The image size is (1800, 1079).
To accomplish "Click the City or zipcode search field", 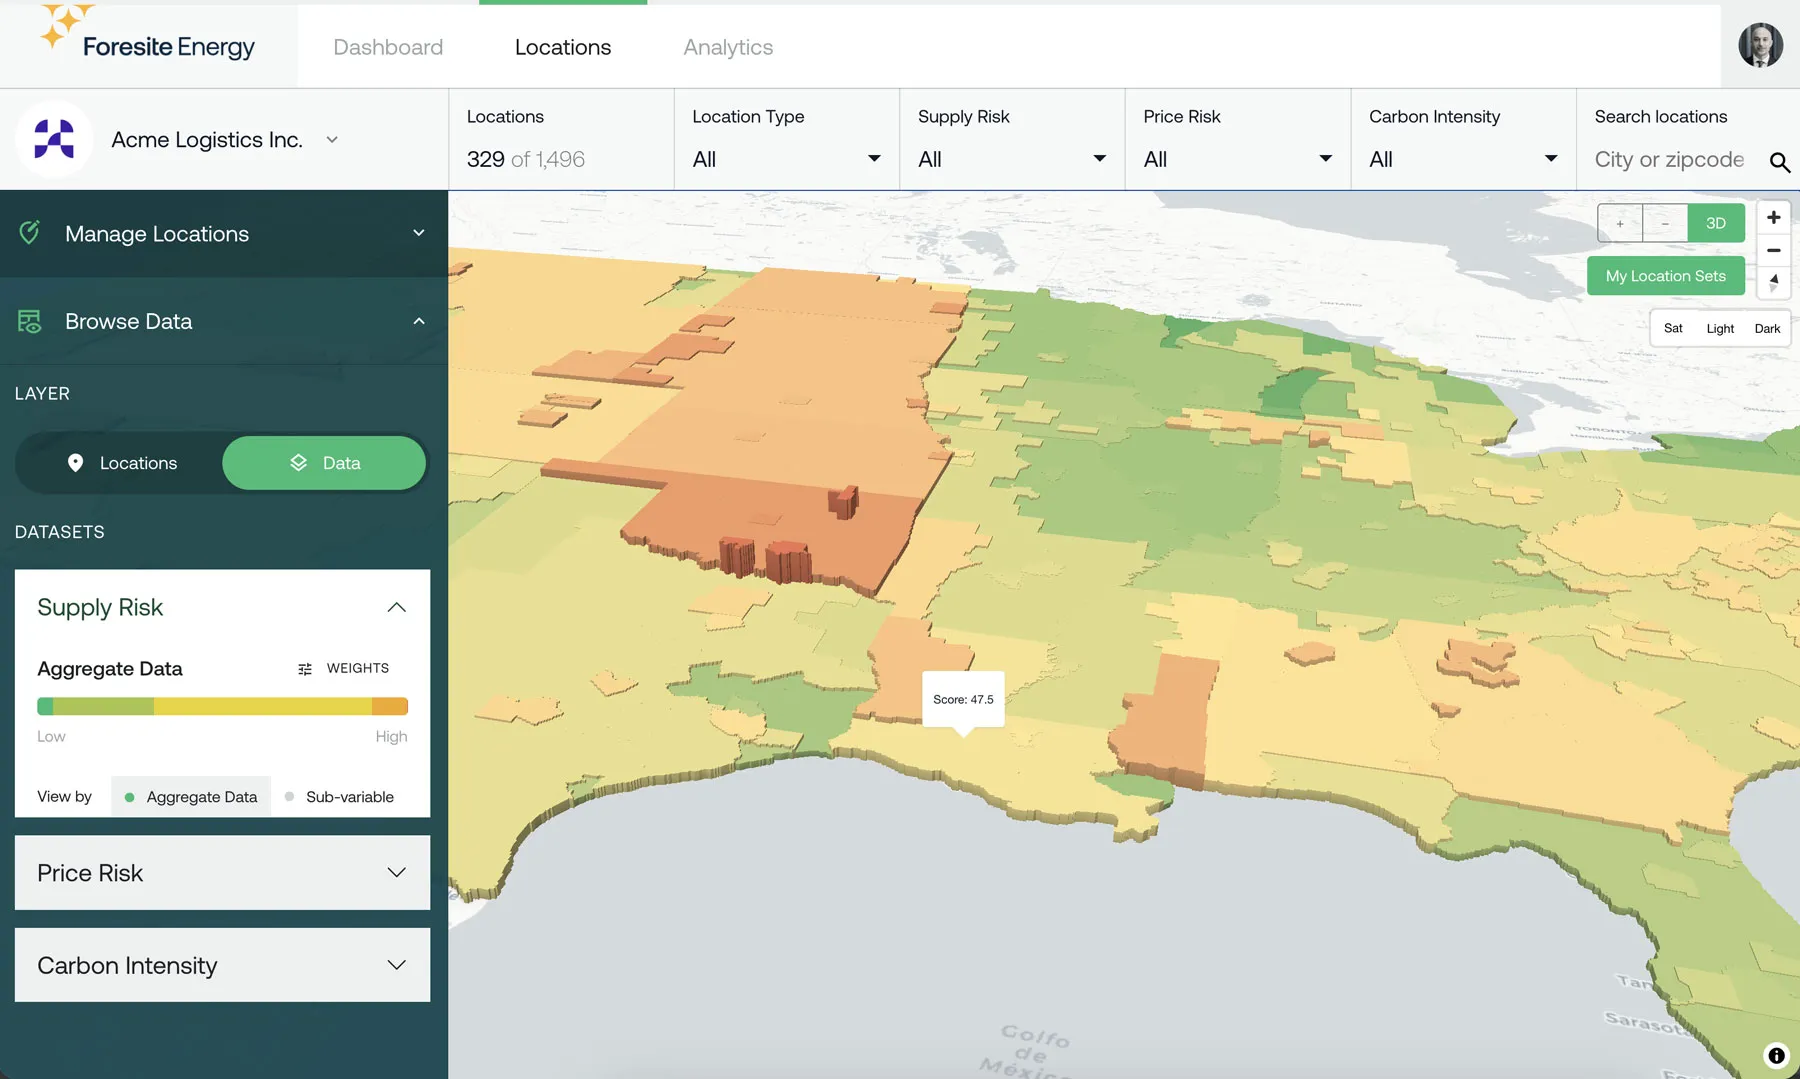I will pyautogui.click(x=1668, y=160).
